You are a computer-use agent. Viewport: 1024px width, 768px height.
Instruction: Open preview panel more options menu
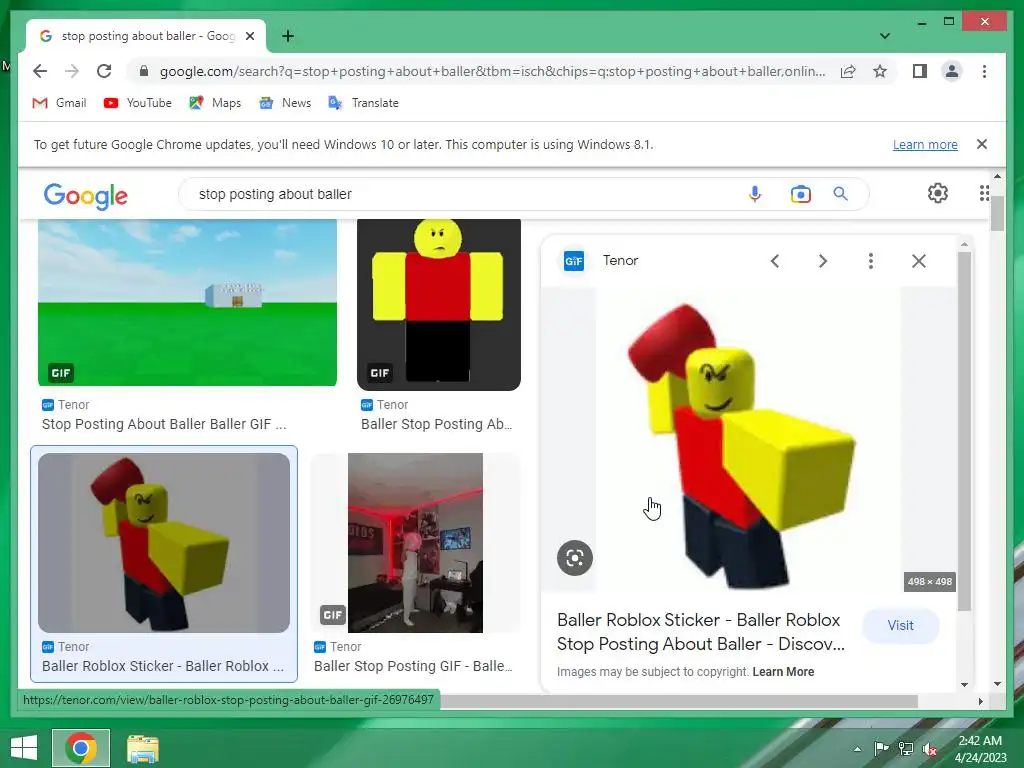coord(871,261)
